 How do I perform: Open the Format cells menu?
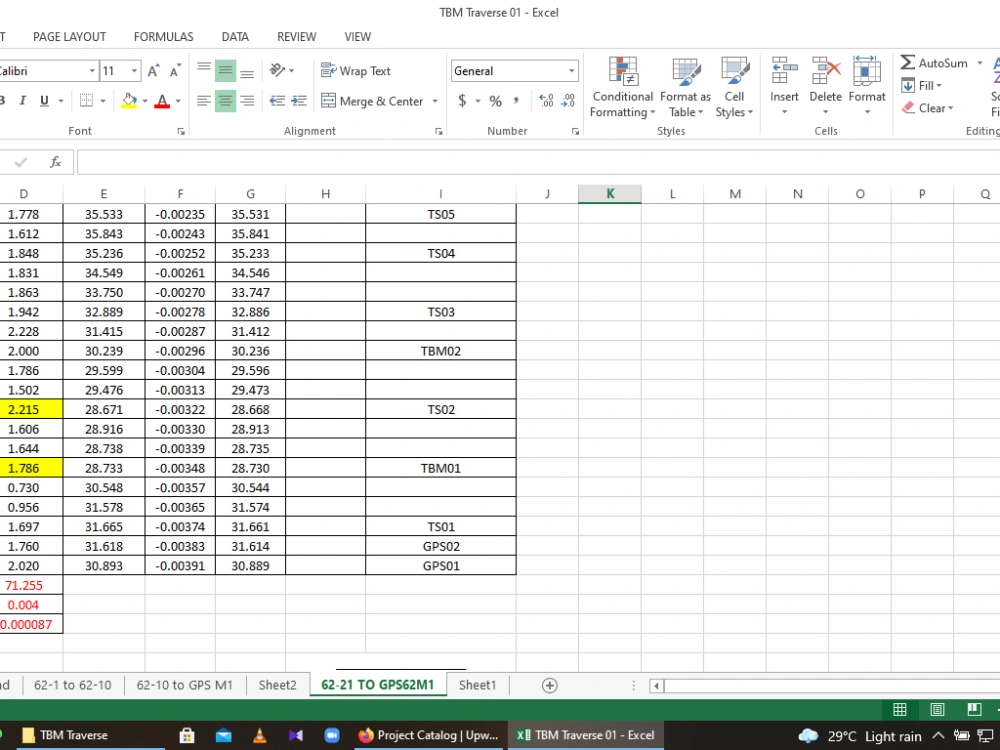tap(867, 86)
